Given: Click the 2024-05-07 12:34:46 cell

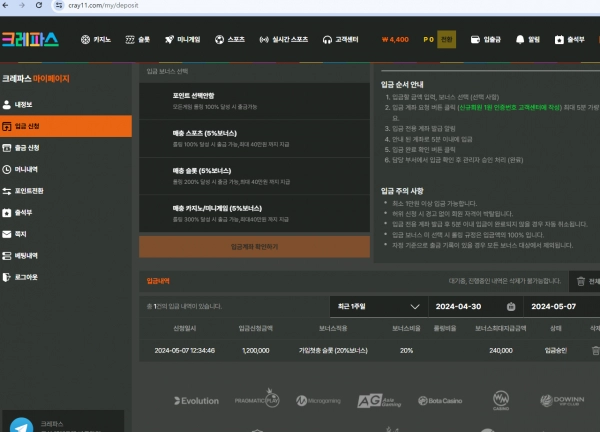Looking at the screenshot, I should pos(184,350).
